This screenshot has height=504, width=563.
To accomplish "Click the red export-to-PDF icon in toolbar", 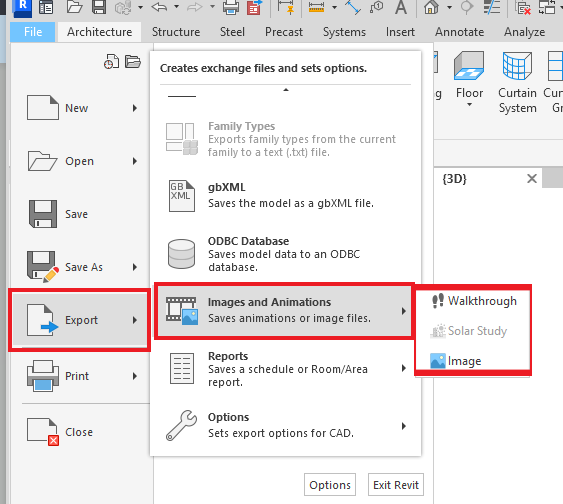I will tap(254, 8).
